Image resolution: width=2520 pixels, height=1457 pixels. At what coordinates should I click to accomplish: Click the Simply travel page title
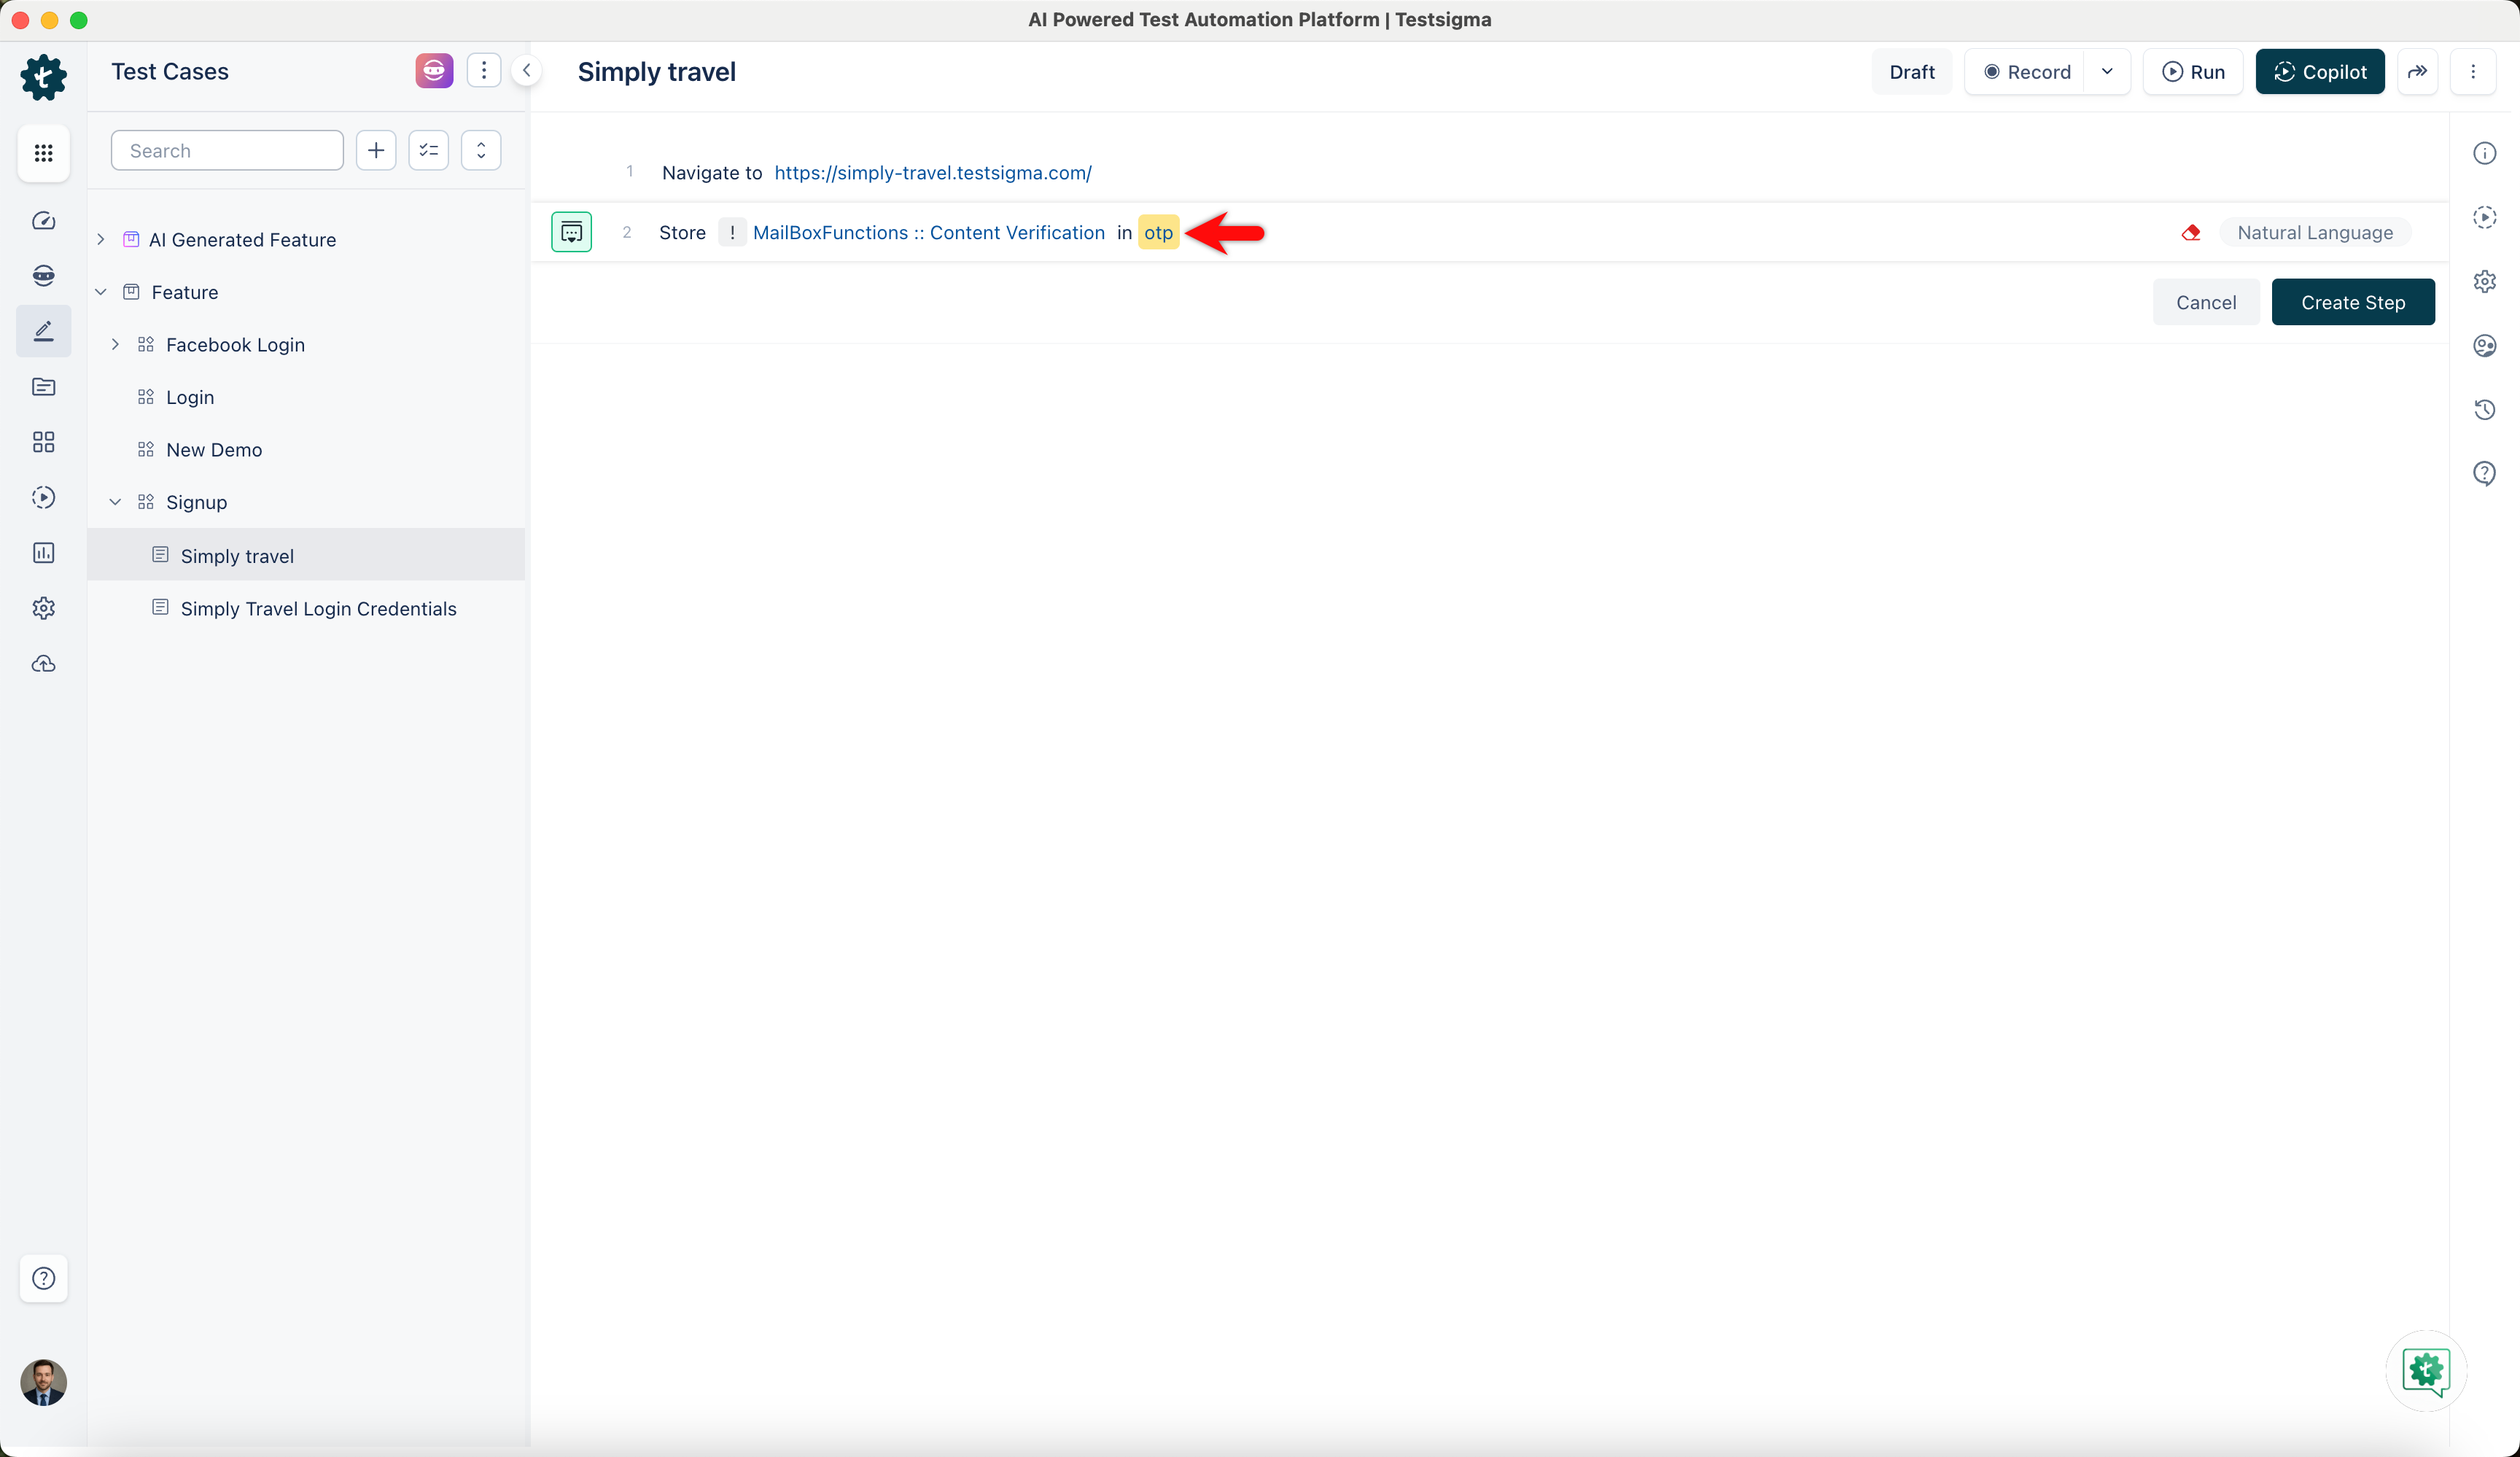point(656,72)
